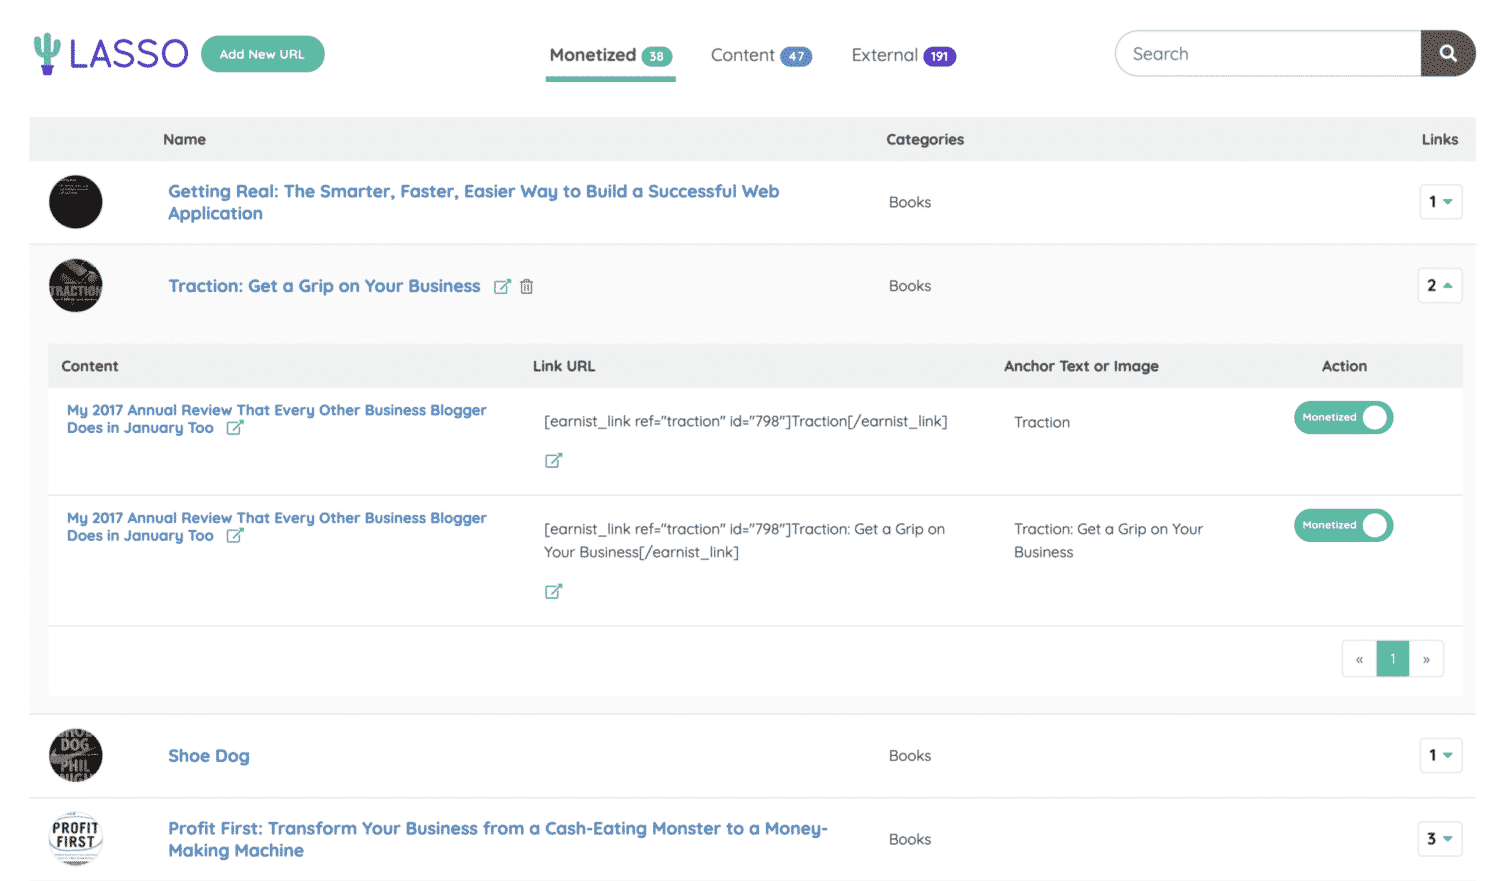Viewport: 1500px width, 881px height.
Task: Open the external link icon beside the second 2017 Annual Review post
Action: (x=235, y=536)
